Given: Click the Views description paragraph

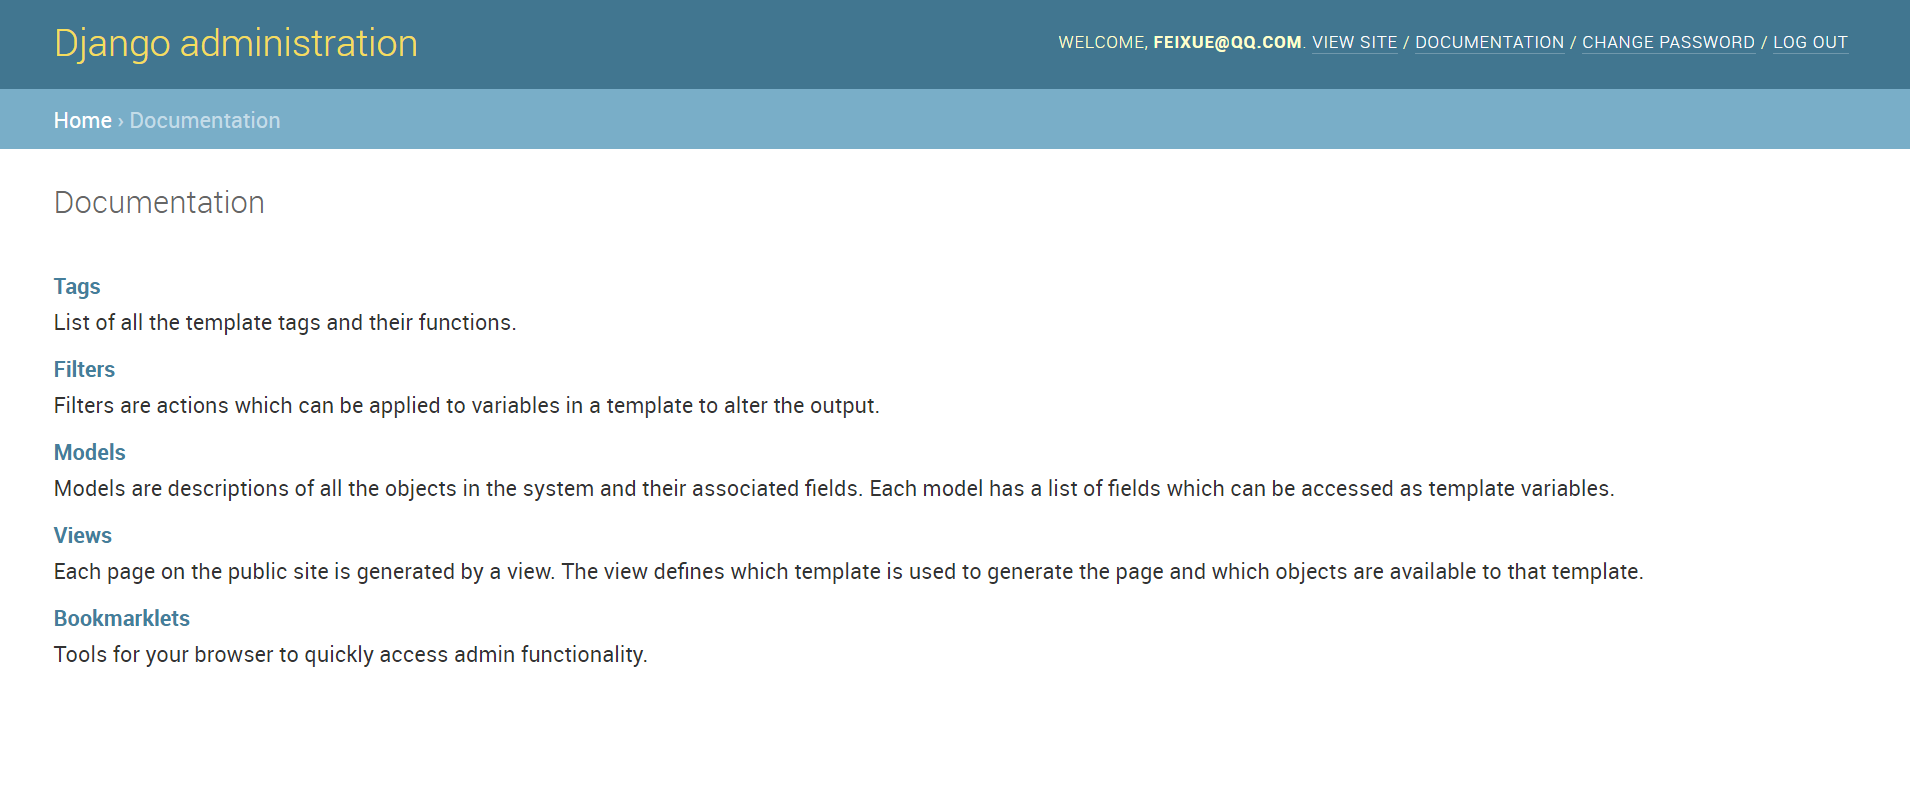Looking at the screenshot, I should [x=849, y=571].
